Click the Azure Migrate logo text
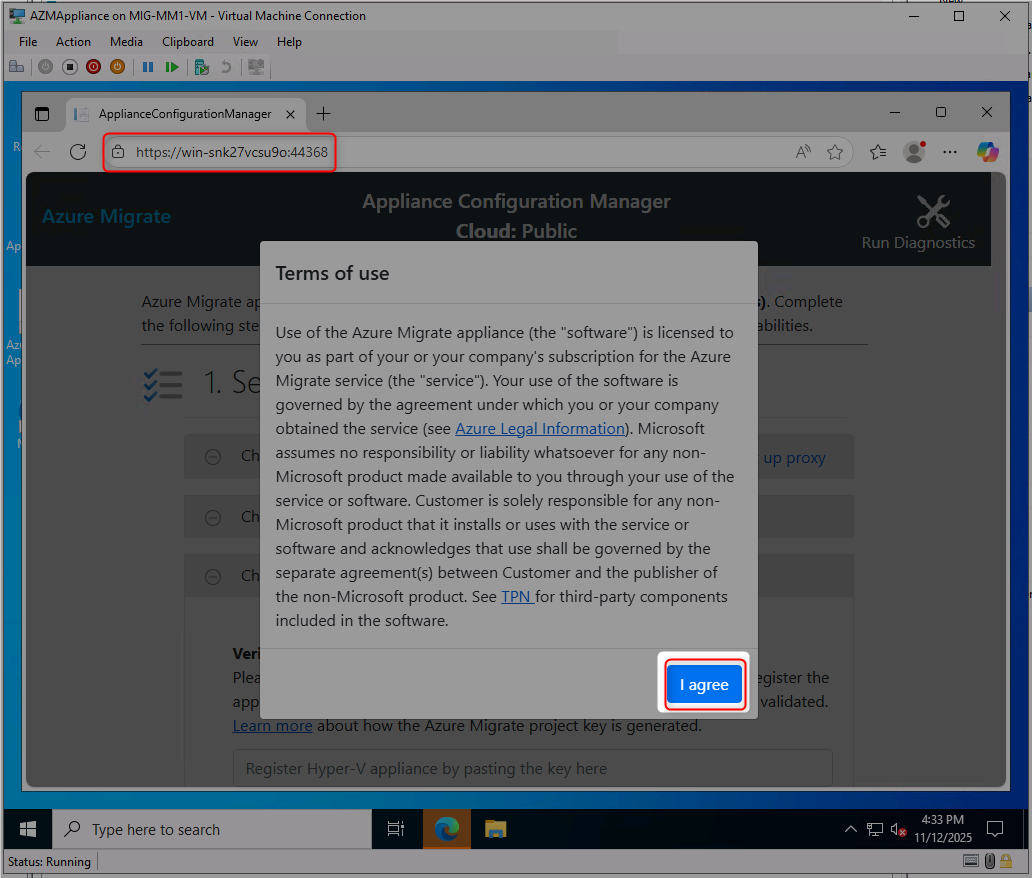The height and width of the screenshot is (878, 1032). [107, 217]
